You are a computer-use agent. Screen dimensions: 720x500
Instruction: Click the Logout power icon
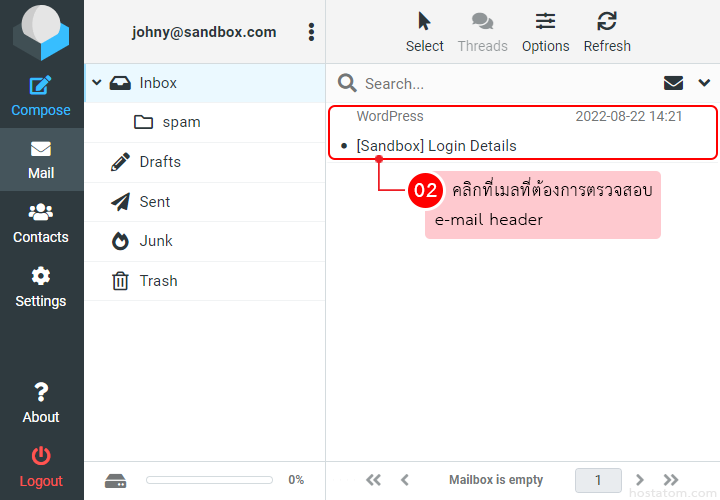click(x=41, y=456)
